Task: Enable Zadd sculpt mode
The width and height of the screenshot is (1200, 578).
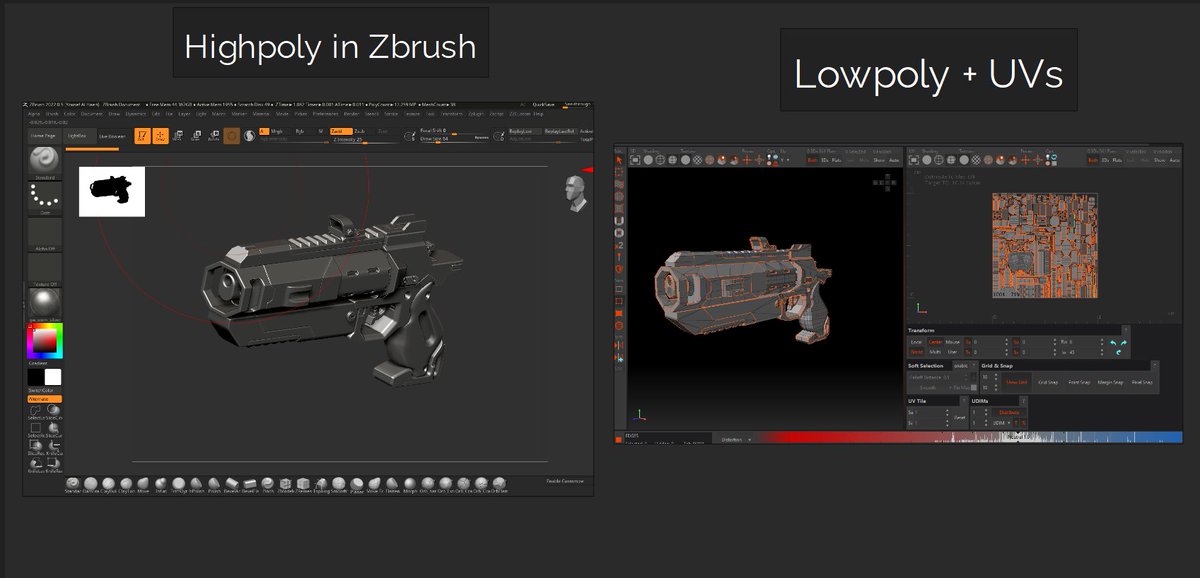Action: click(x=341, y=131)
